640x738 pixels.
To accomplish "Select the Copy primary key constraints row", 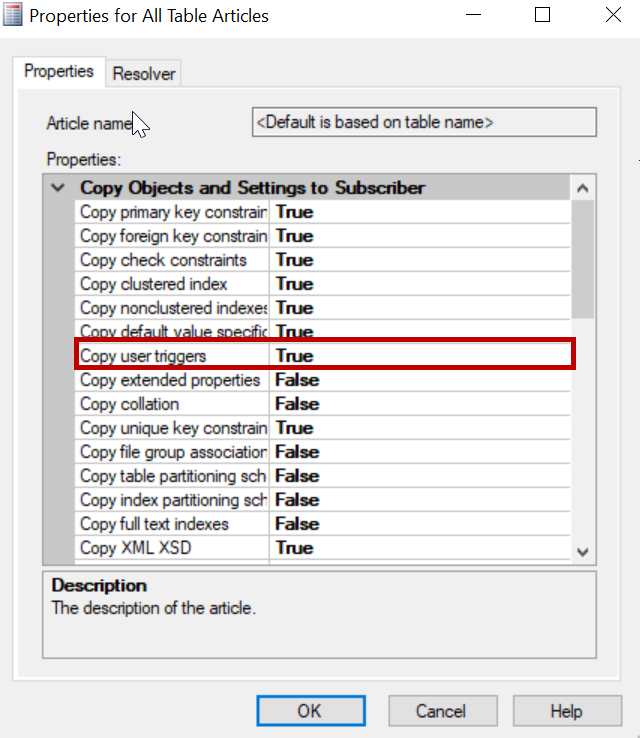I will coord(172,212).
